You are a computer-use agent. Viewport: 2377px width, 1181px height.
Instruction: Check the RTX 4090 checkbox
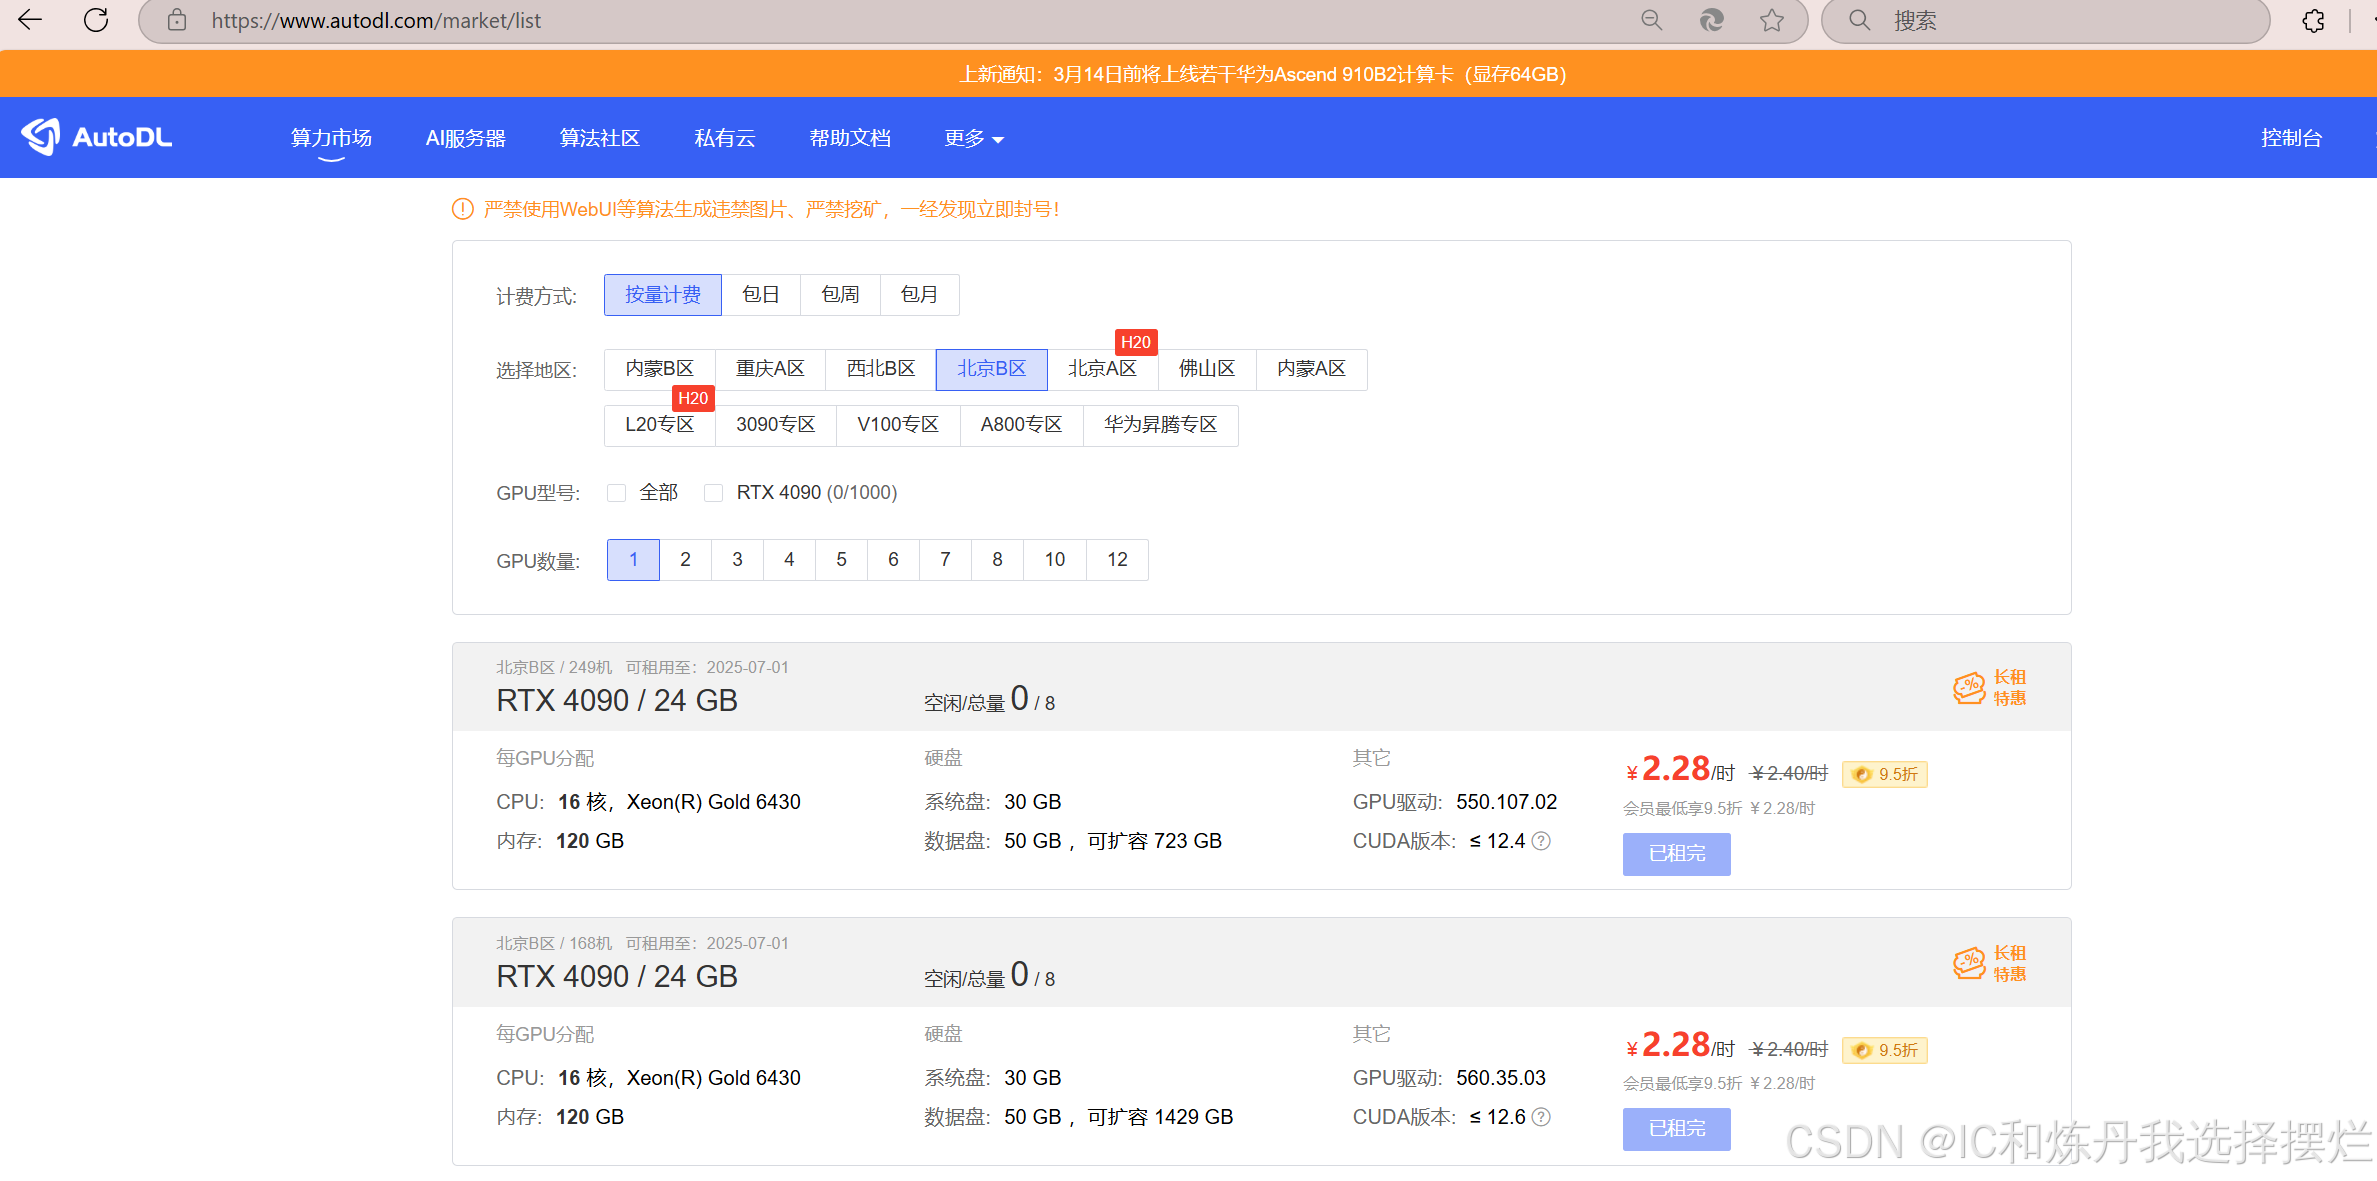pos(713,493)
